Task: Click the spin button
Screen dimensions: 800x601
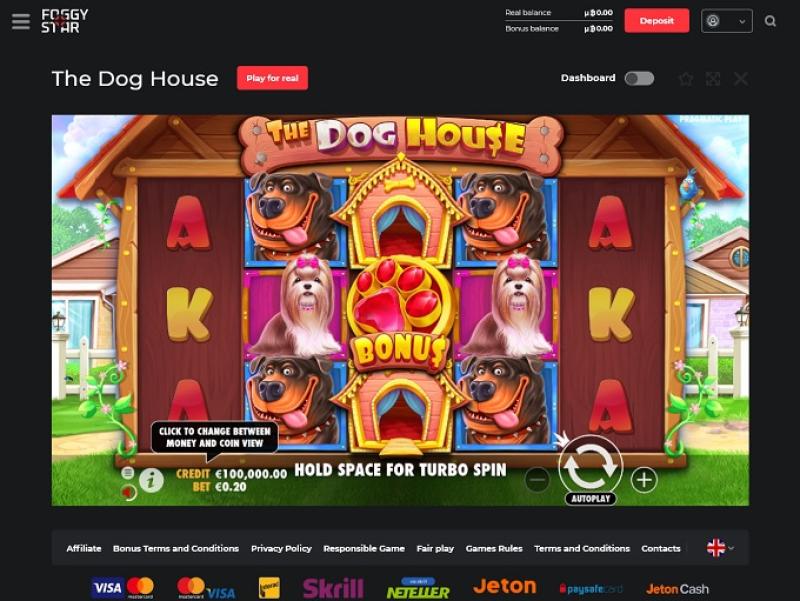Action: point(590,466)
